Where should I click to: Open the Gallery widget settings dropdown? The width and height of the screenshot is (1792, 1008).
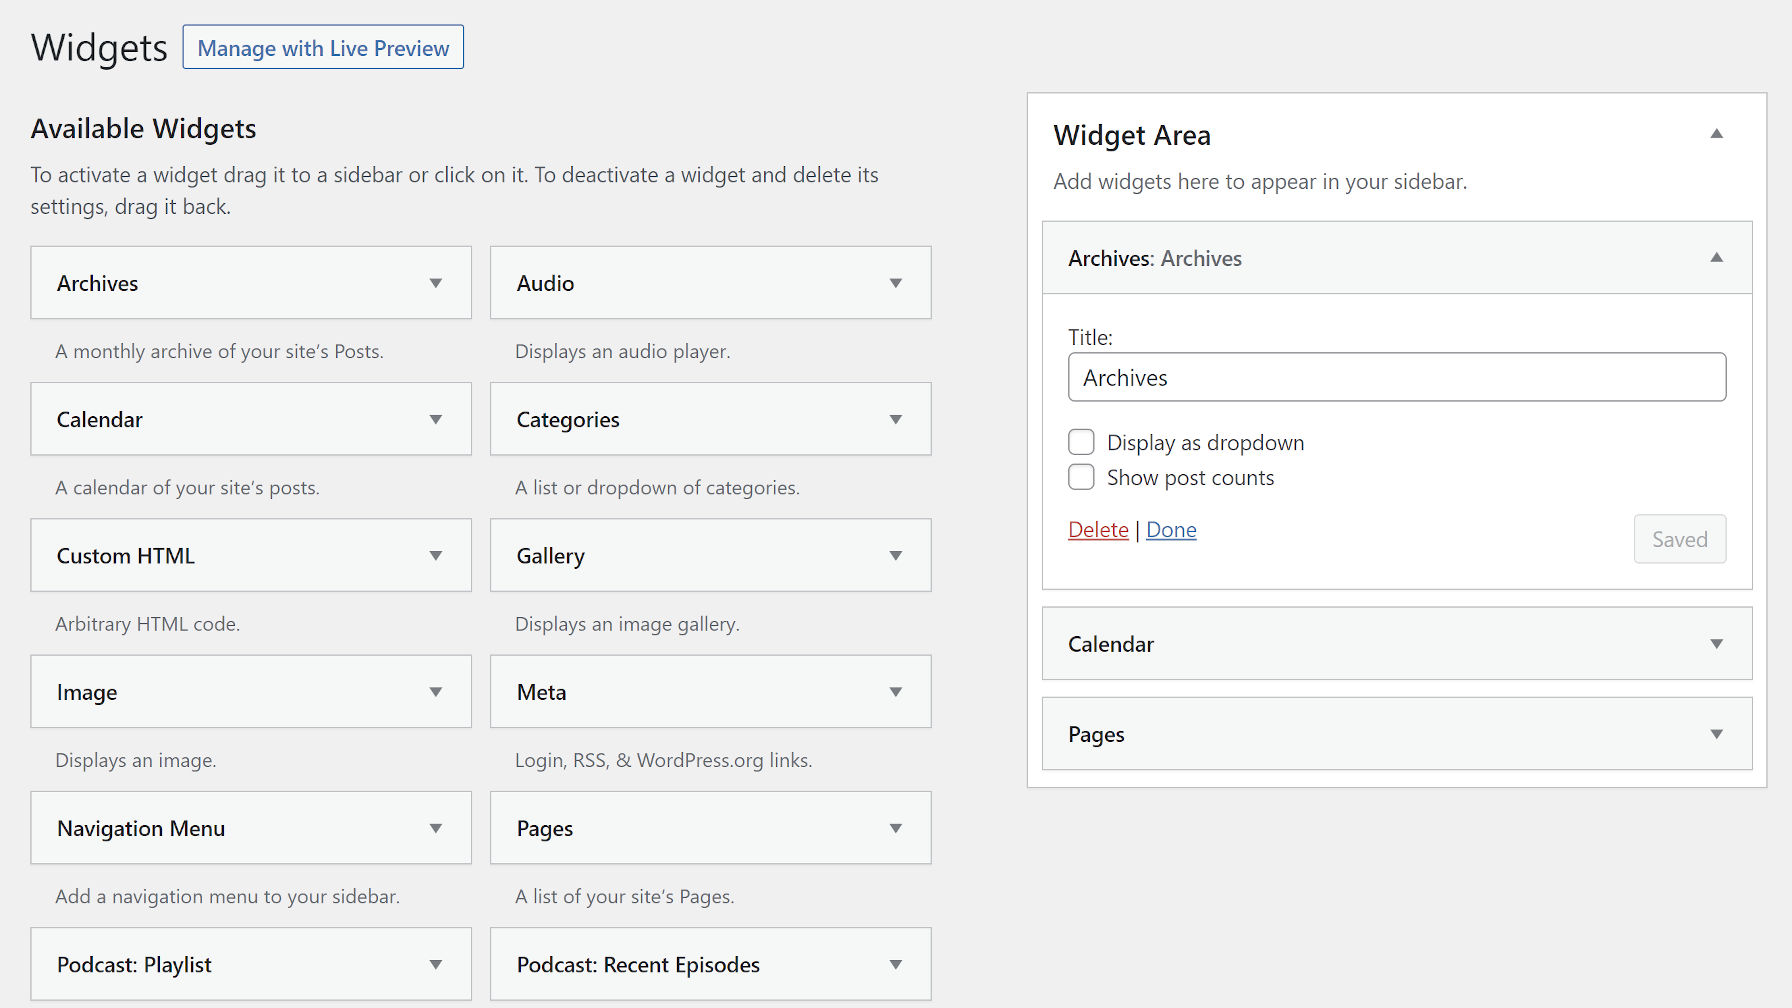pos(896,555)
